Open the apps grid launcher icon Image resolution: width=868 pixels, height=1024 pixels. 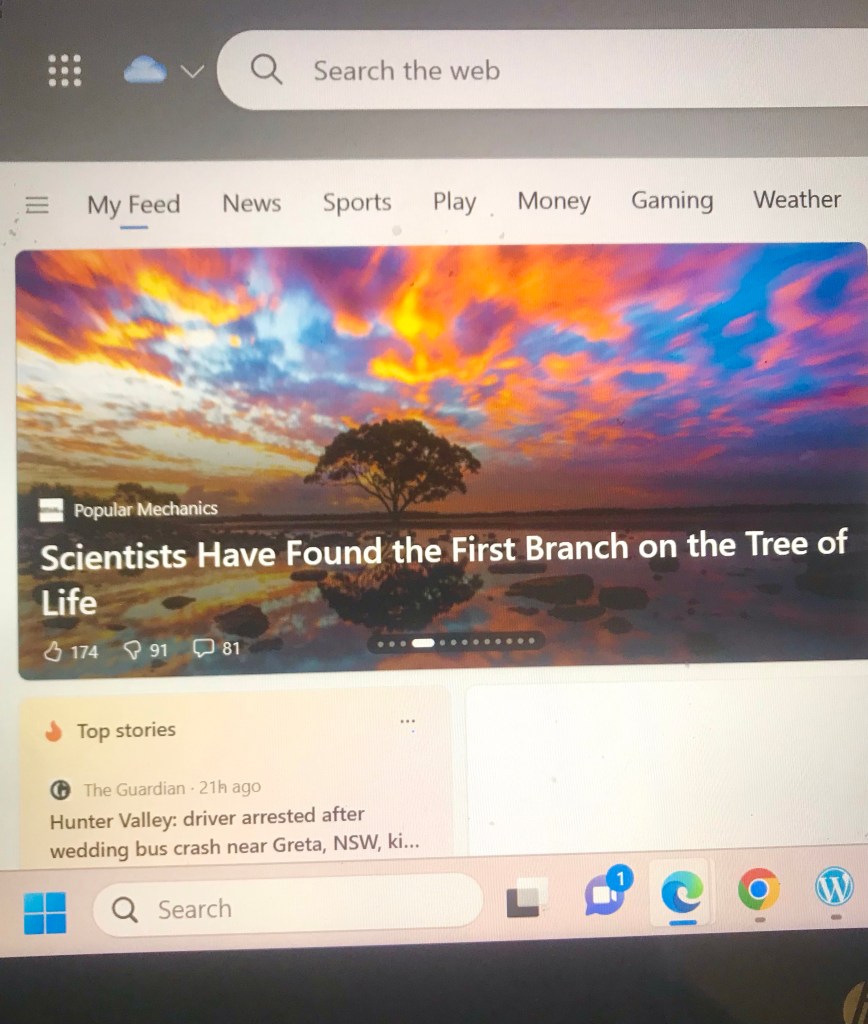[65, 70]
